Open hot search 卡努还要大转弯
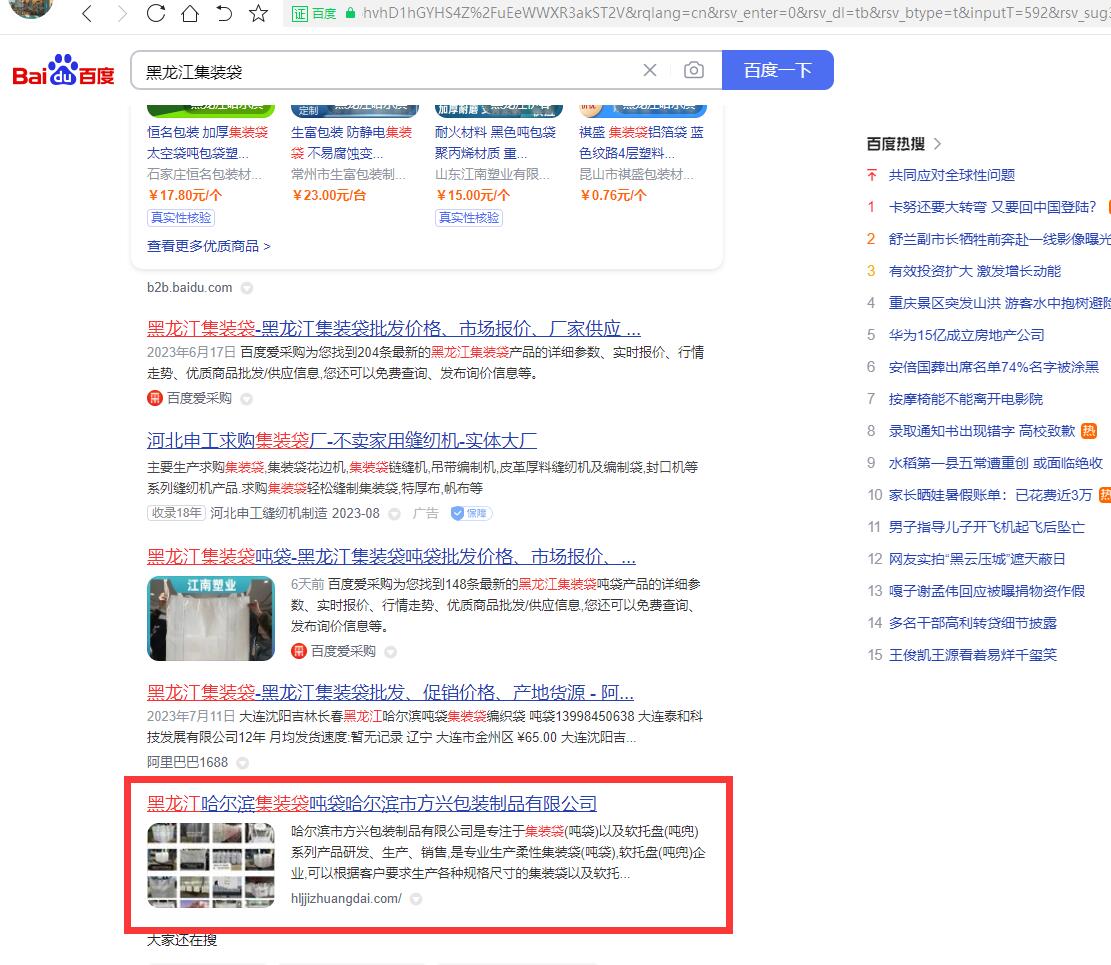Screen dimensions: 1111x965 [x=992, y=207]
